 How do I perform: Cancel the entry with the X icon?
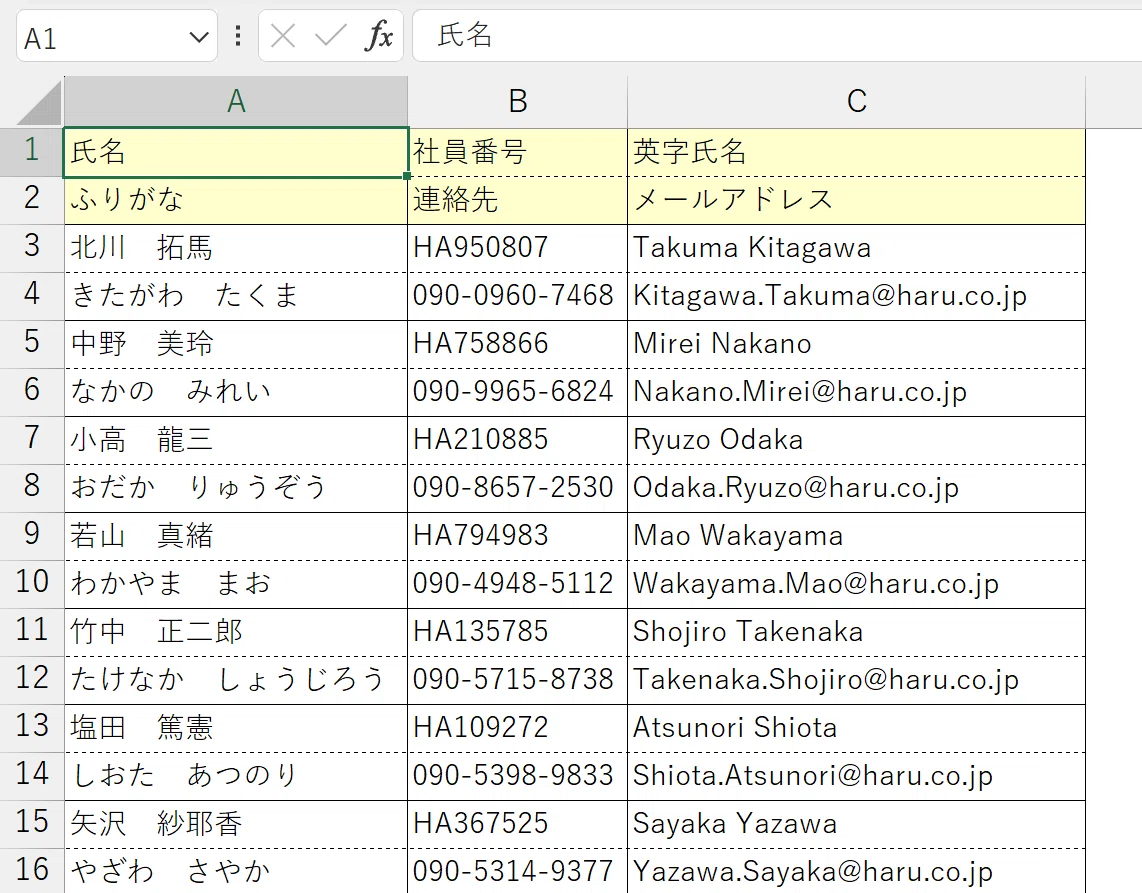[x=283, y=35]
